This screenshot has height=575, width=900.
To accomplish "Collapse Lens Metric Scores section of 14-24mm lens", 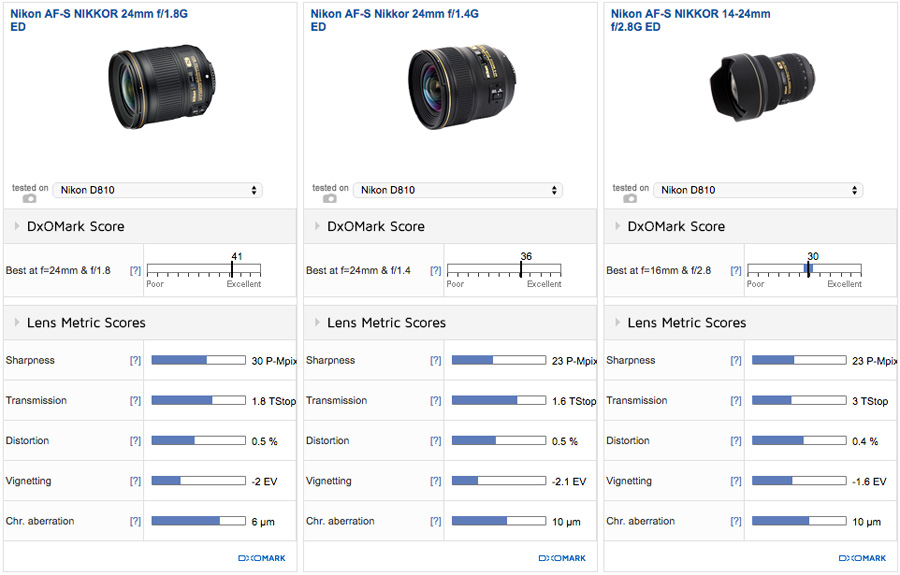I will click(617, 323).
